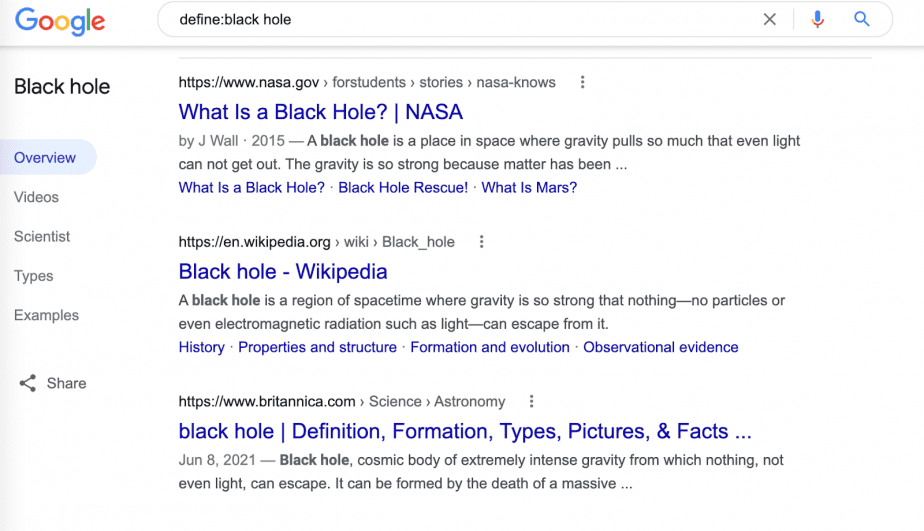Open the Scientist sidebar section
This screenshot has height=531, width=924.
coord(42,236)
